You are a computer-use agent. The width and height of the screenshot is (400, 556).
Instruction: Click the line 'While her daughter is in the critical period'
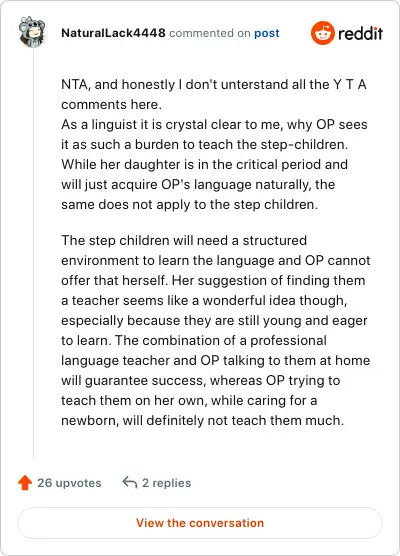[x=204, y=165]
